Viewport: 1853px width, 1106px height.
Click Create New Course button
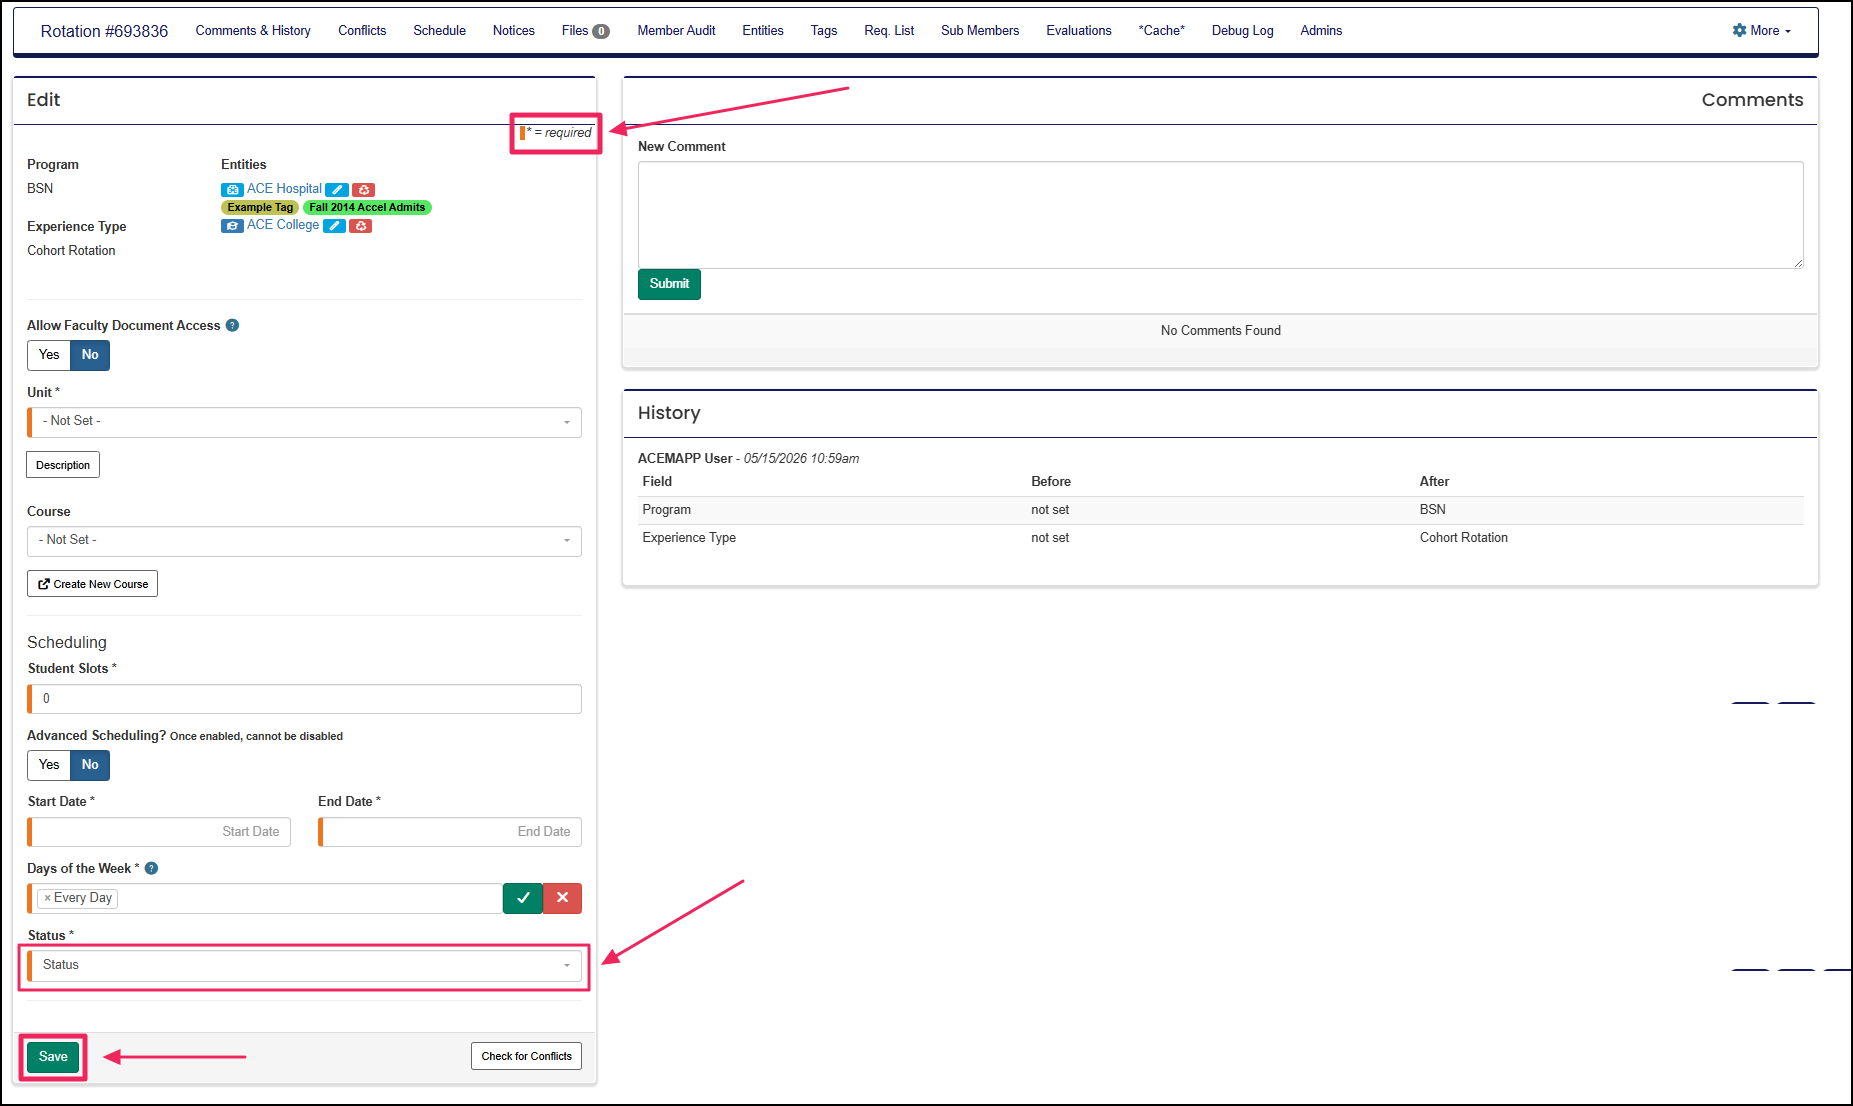tap(92, 584)
